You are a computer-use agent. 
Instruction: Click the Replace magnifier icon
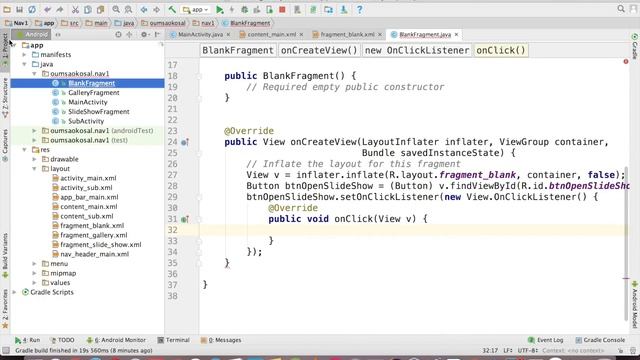click(x=128, y=9)
